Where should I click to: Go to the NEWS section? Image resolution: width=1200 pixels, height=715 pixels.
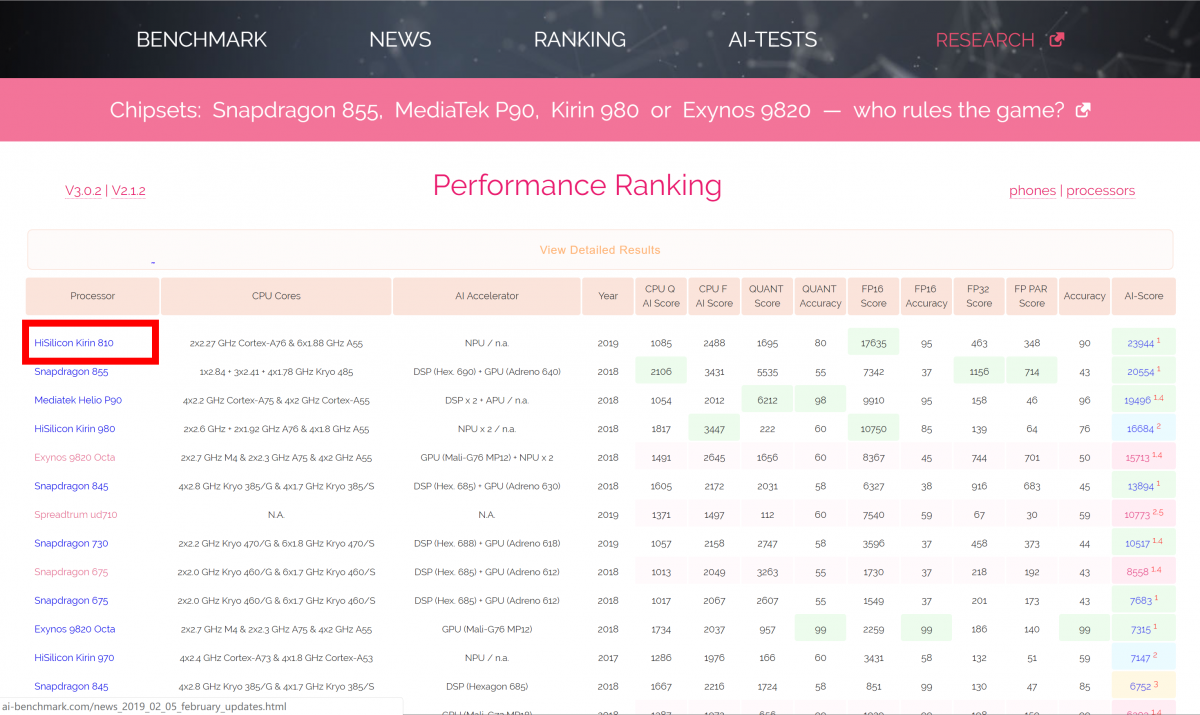[x=400, y=40]
